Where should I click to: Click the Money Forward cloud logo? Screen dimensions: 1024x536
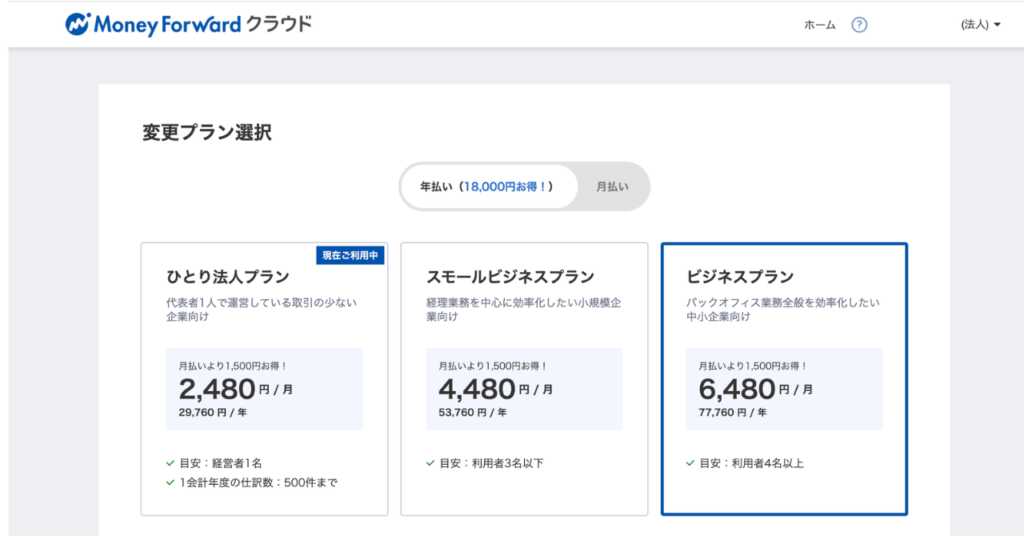click(188, 25)
